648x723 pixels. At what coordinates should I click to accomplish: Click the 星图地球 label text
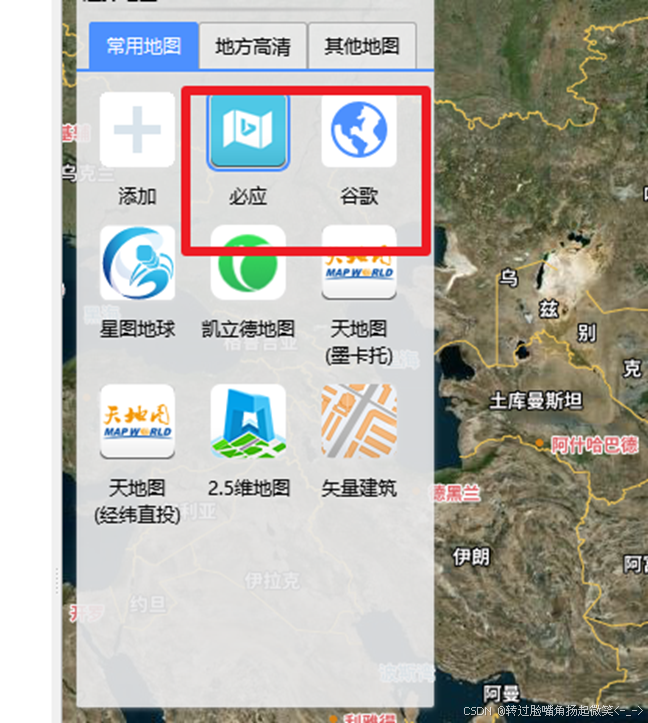pos(137,329)
